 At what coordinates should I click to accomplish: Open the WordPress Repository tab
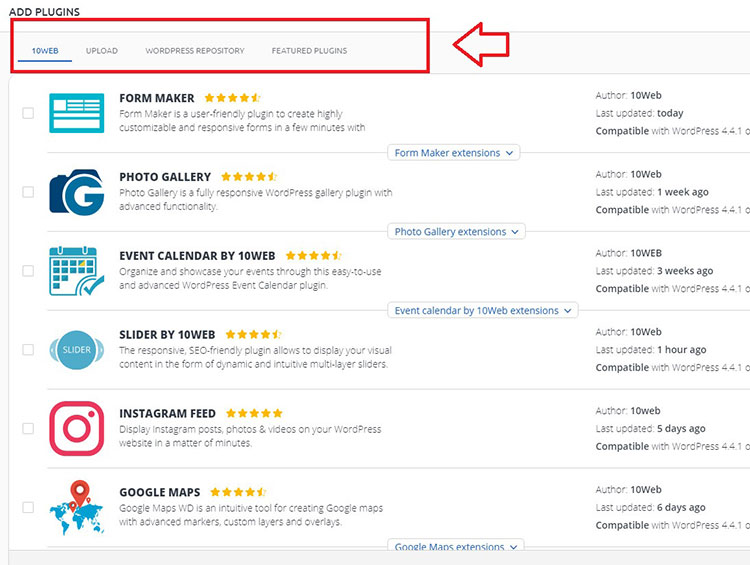point(195,51)
